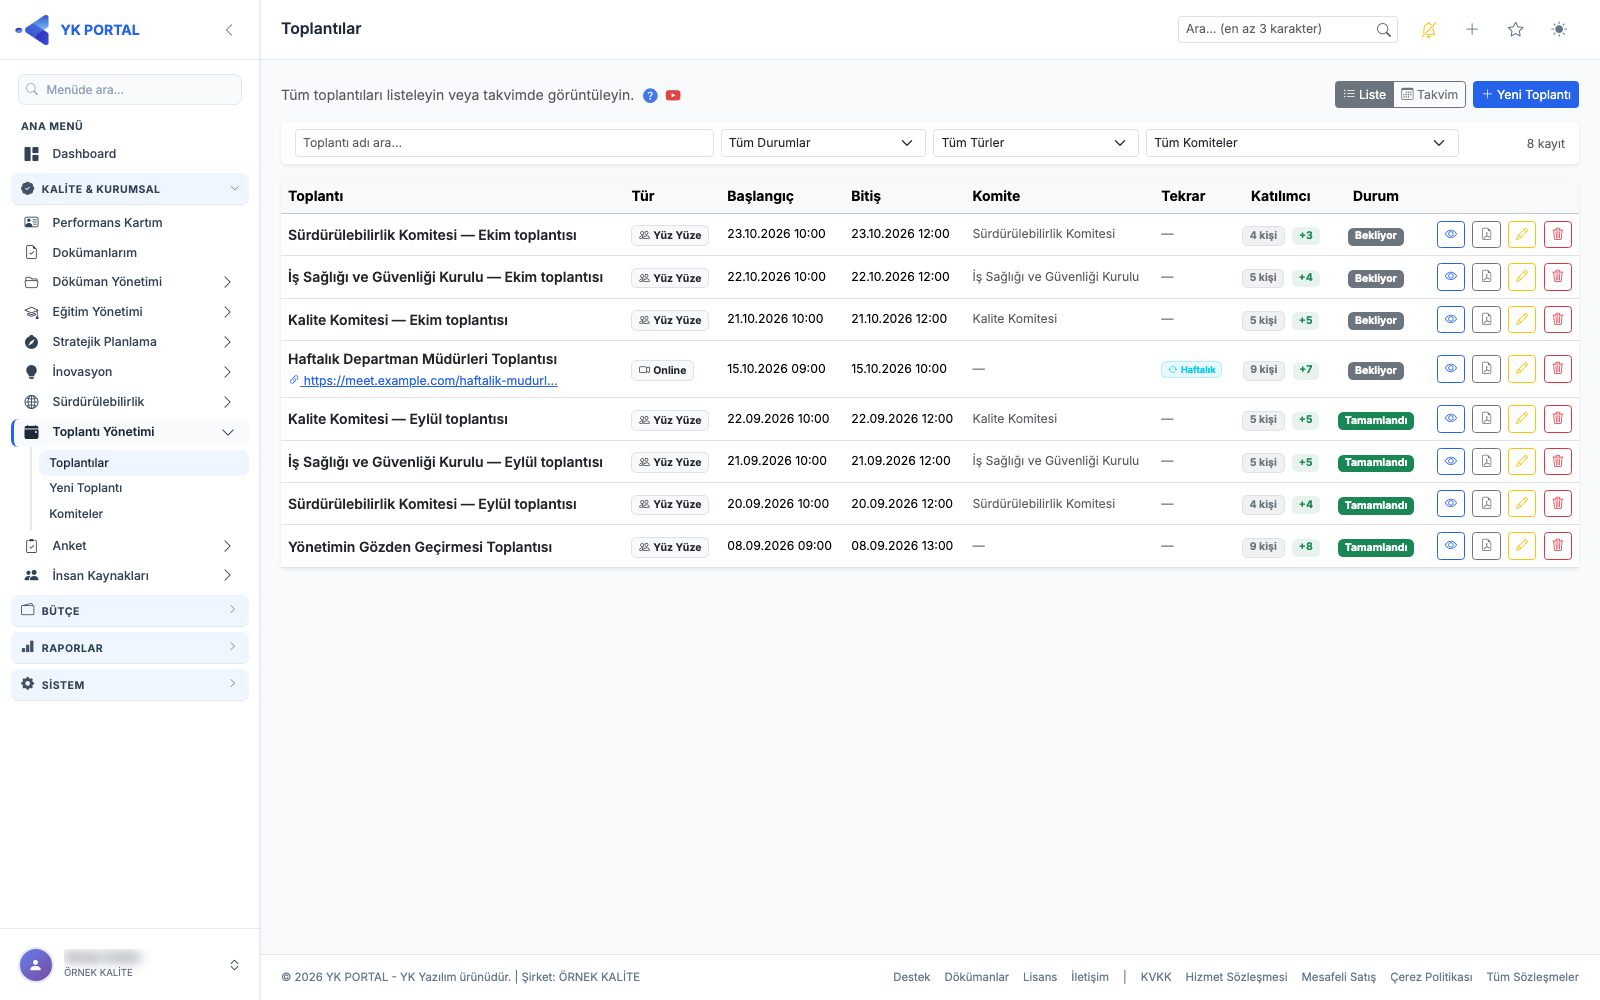
Task: Open KVKK footer link
Action: [x=1155, y=977]
